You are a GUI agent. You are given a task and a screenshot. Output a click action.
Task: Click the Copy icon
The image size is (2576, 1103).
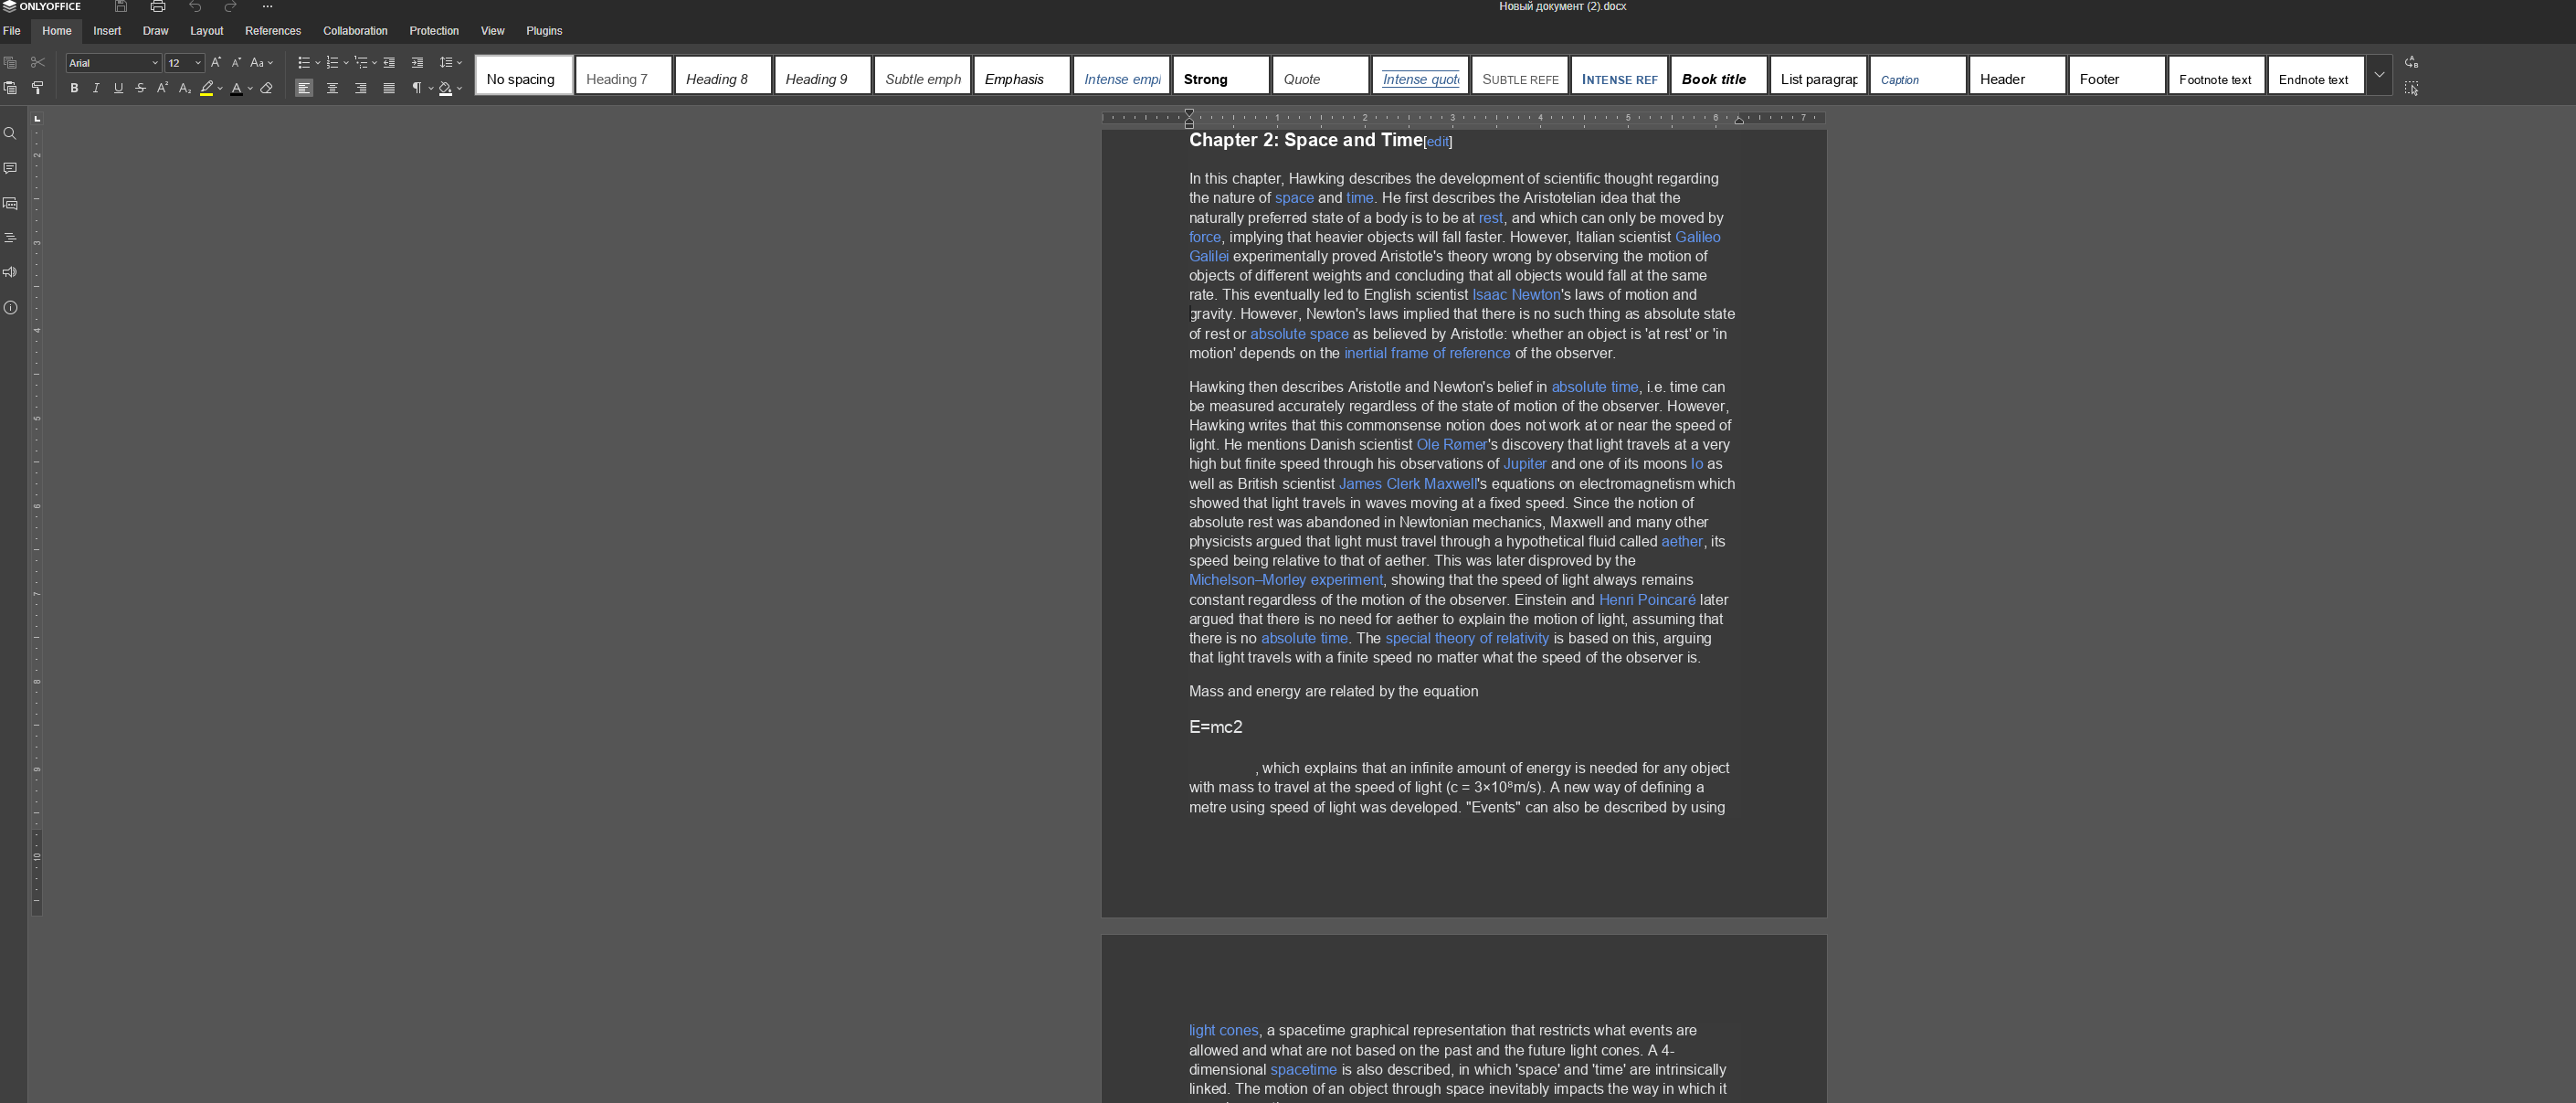pyautogui.click(x=10, y=62)
